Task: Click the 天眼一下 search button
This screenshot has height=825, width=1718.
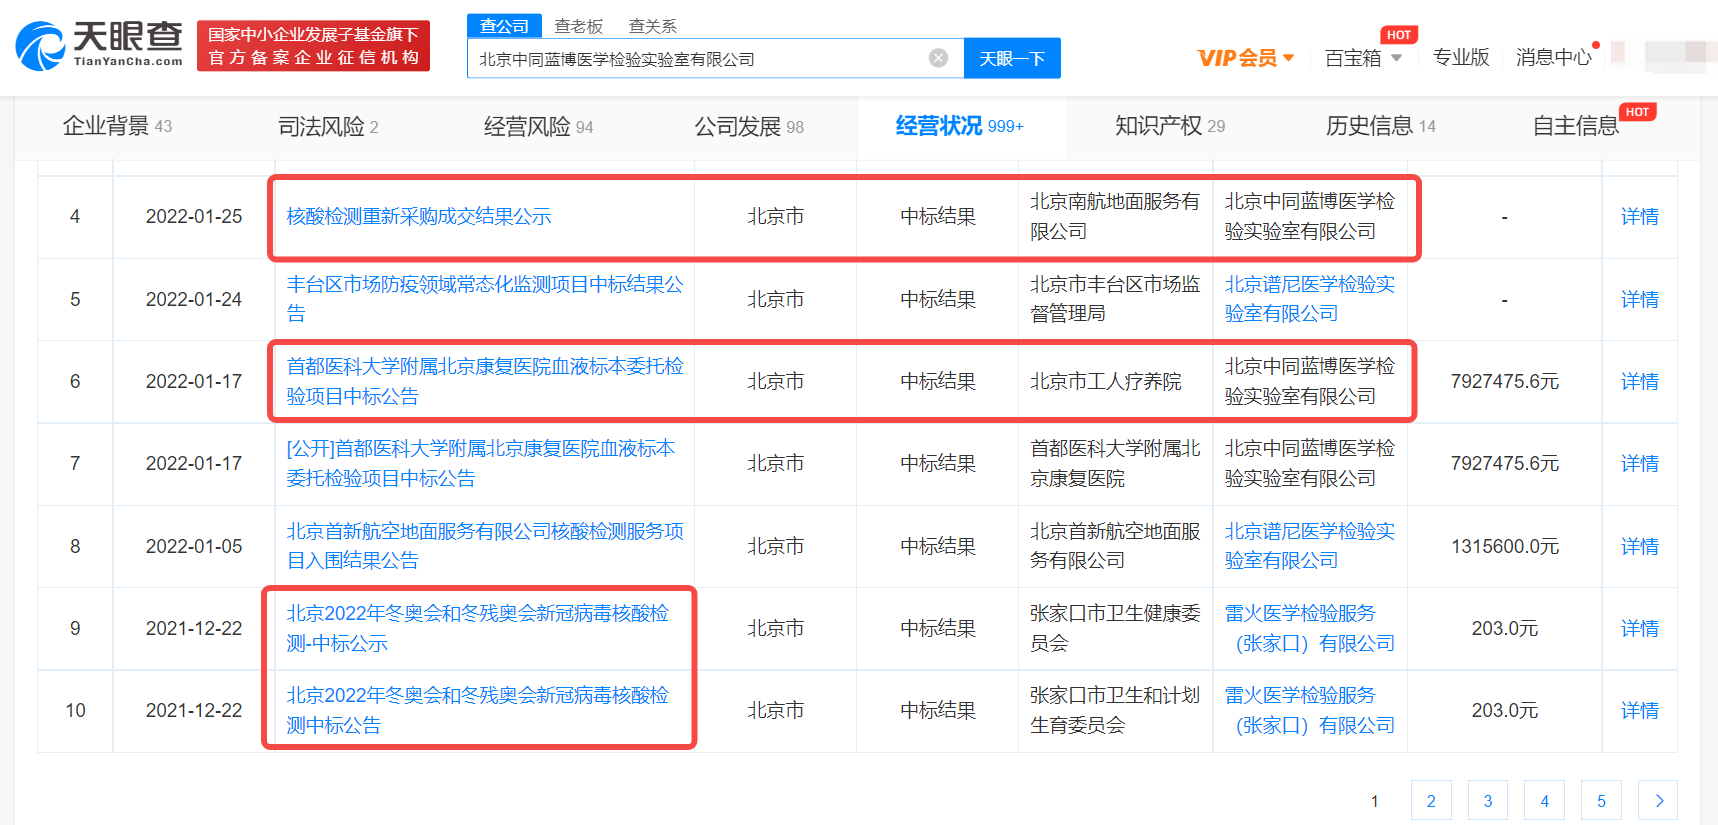Action: 1012,58
